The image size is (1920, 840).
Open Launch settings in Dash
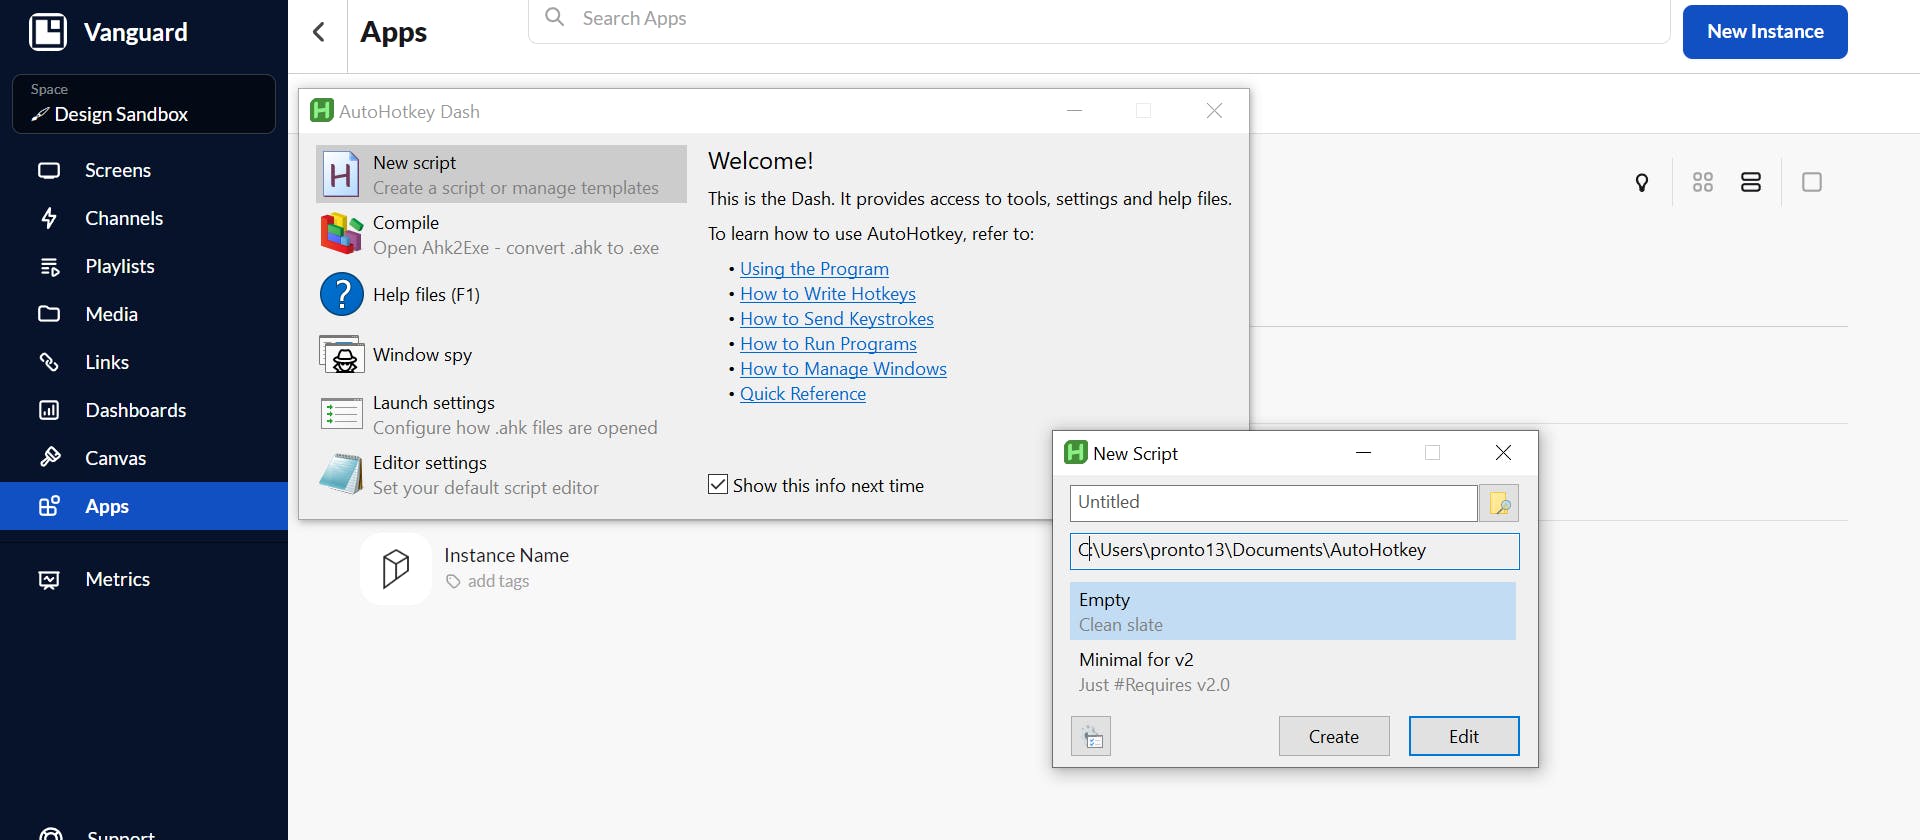click(502, 414)
